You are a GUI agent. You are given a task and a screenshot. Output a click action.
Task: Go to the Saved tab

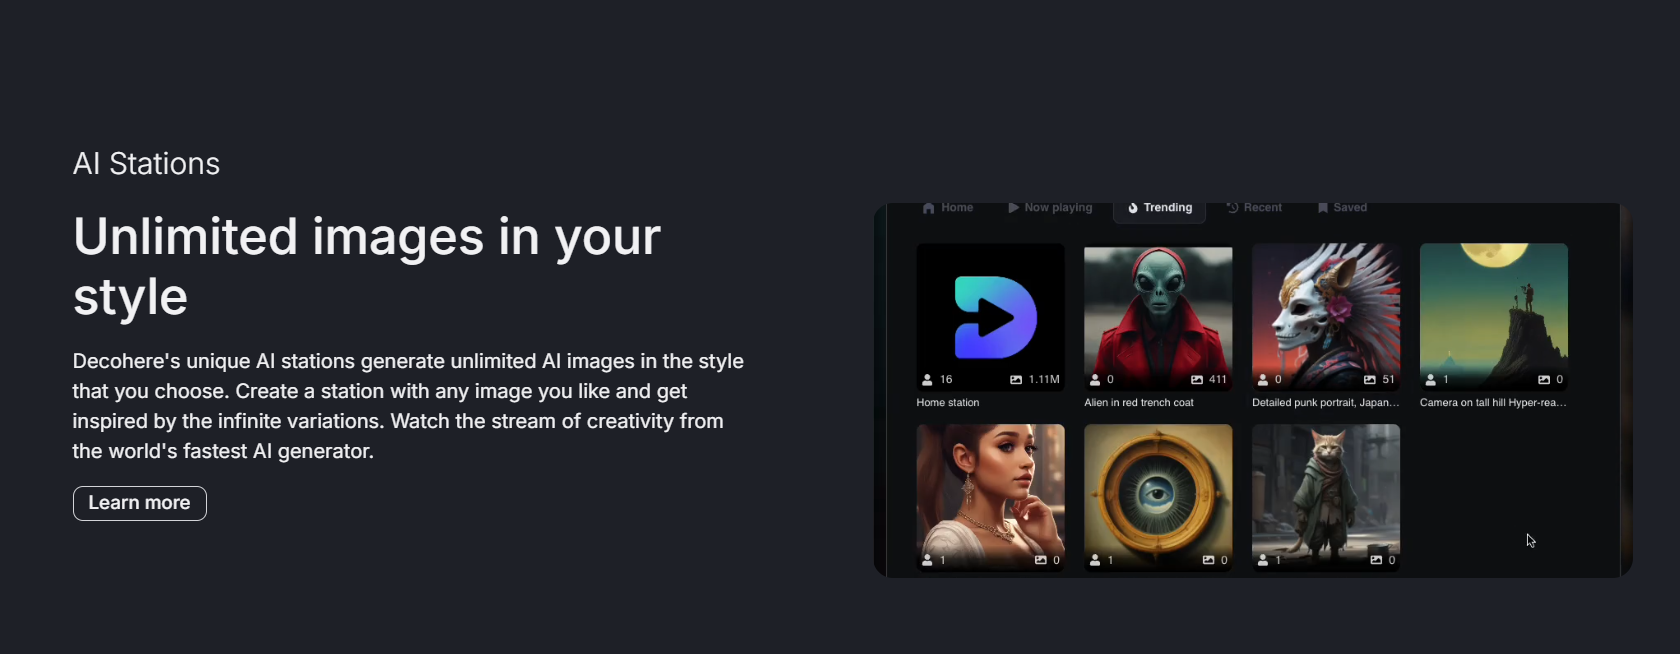click(x=1342, y=208)
